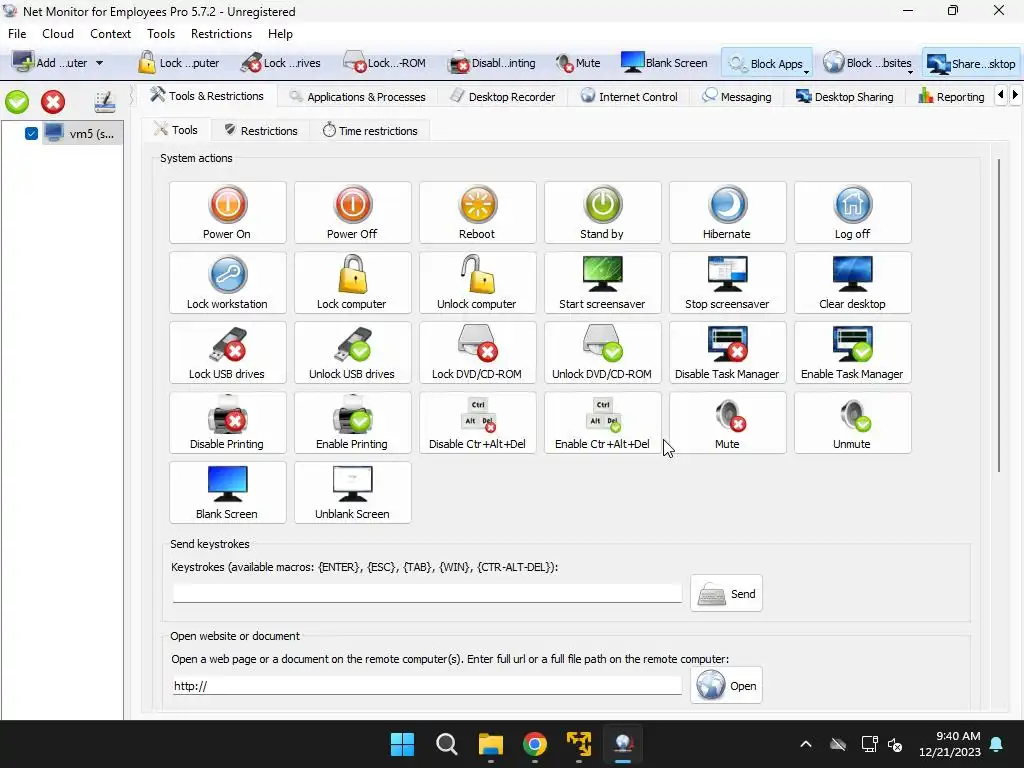Open the Messaging tab
Image resolution: width=1024 pixels, height=768 pixels.
[737, 97]
